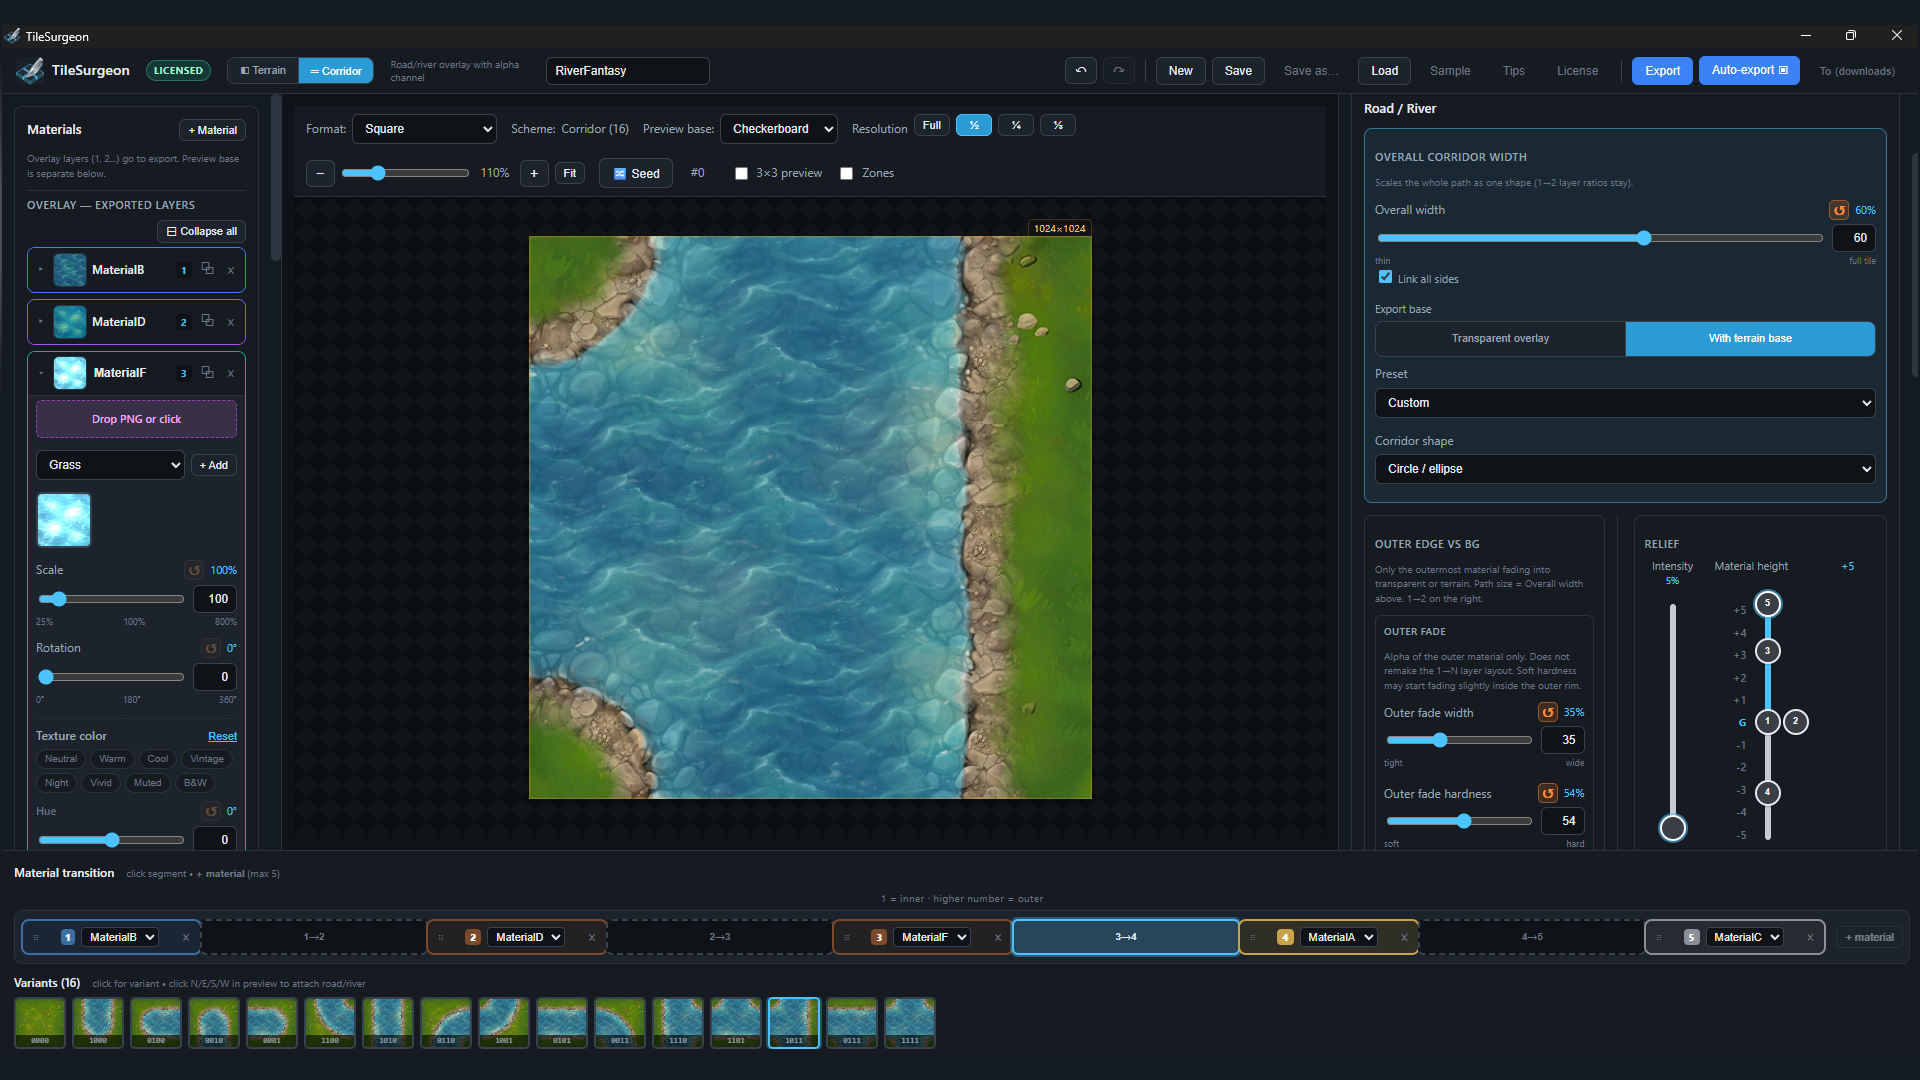This screenshot has height=1080, width=1920.
Task: Undo the last action
Action: click(x=1081, y=71)
